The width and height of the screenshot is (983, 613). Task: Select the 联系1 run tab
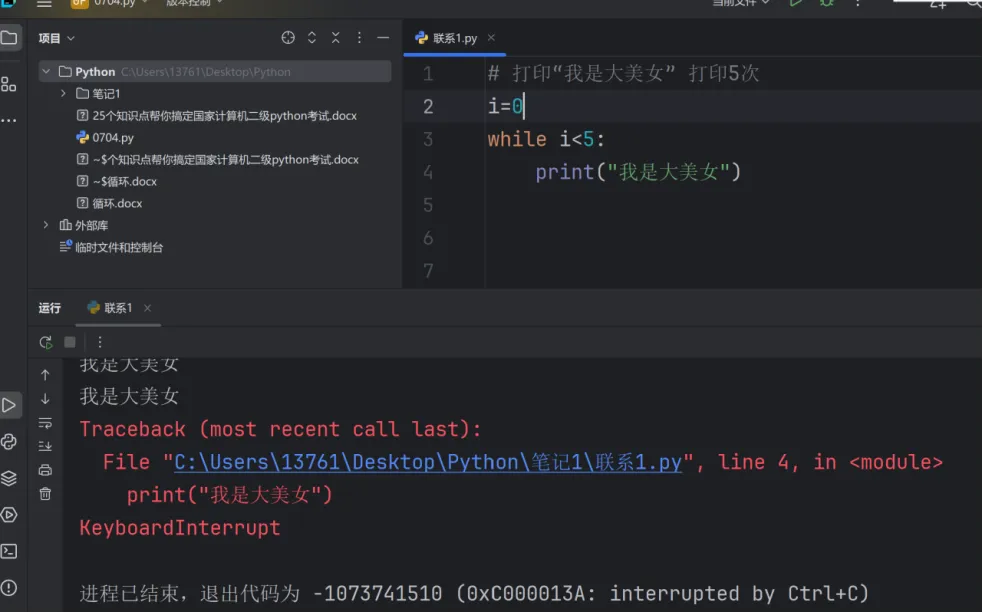[x=118, y=308]
